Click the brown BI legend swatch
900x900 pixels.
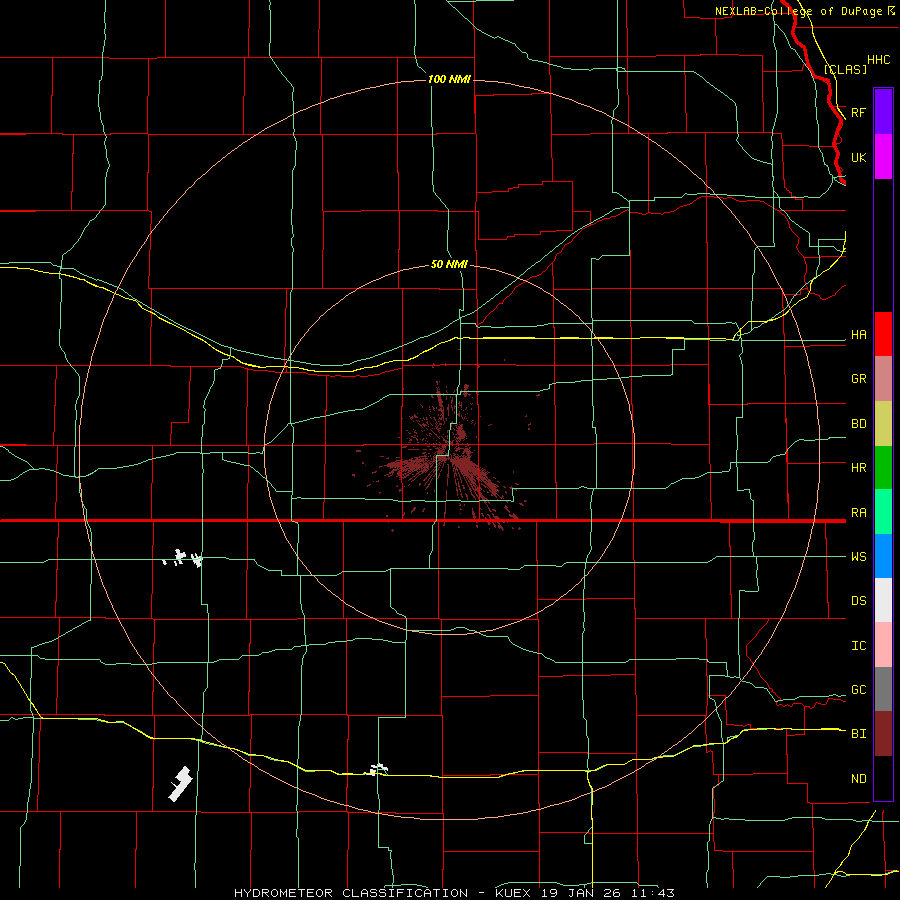883,734
